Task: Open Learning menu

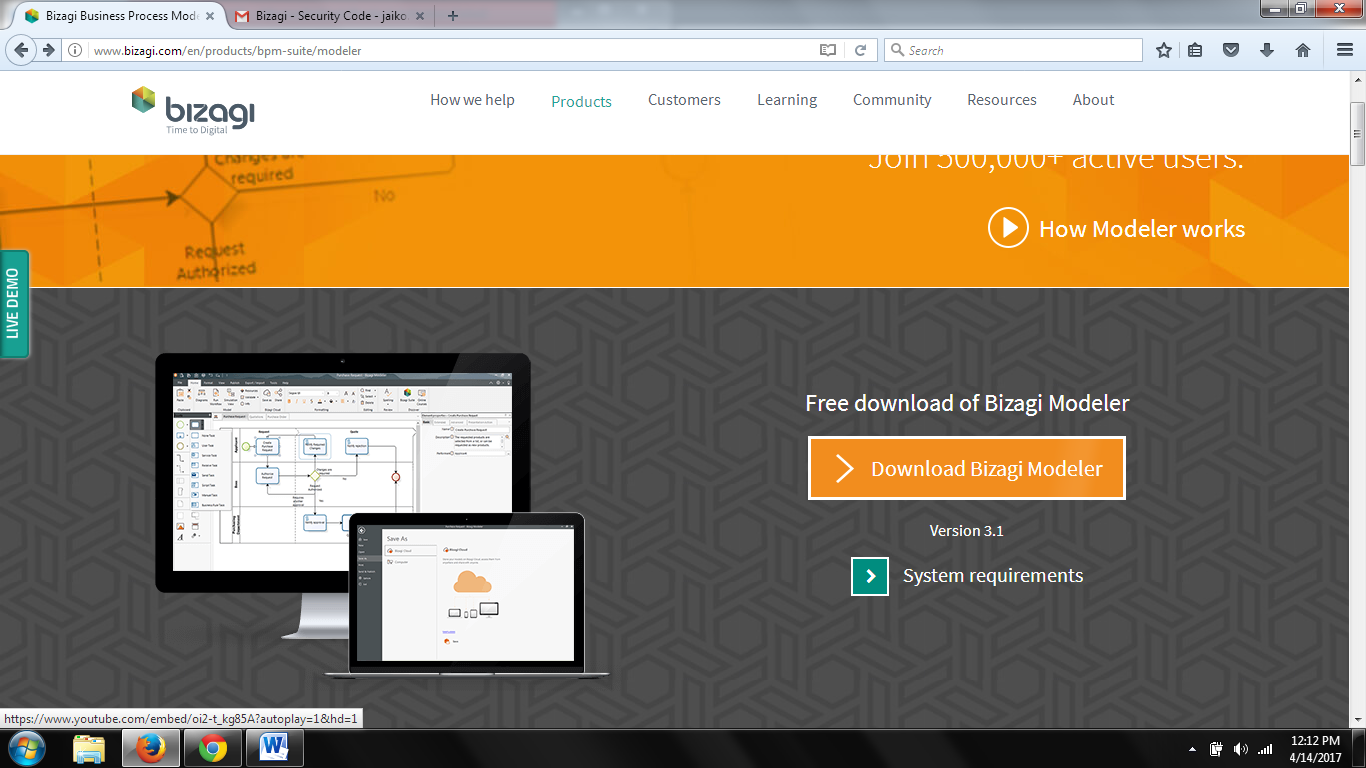Action: click(787, 100)
